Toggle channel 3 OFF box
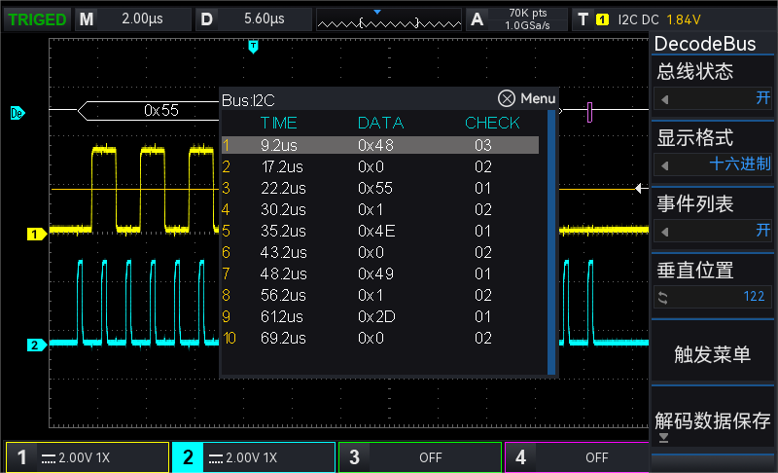 (x=419, y=457)
